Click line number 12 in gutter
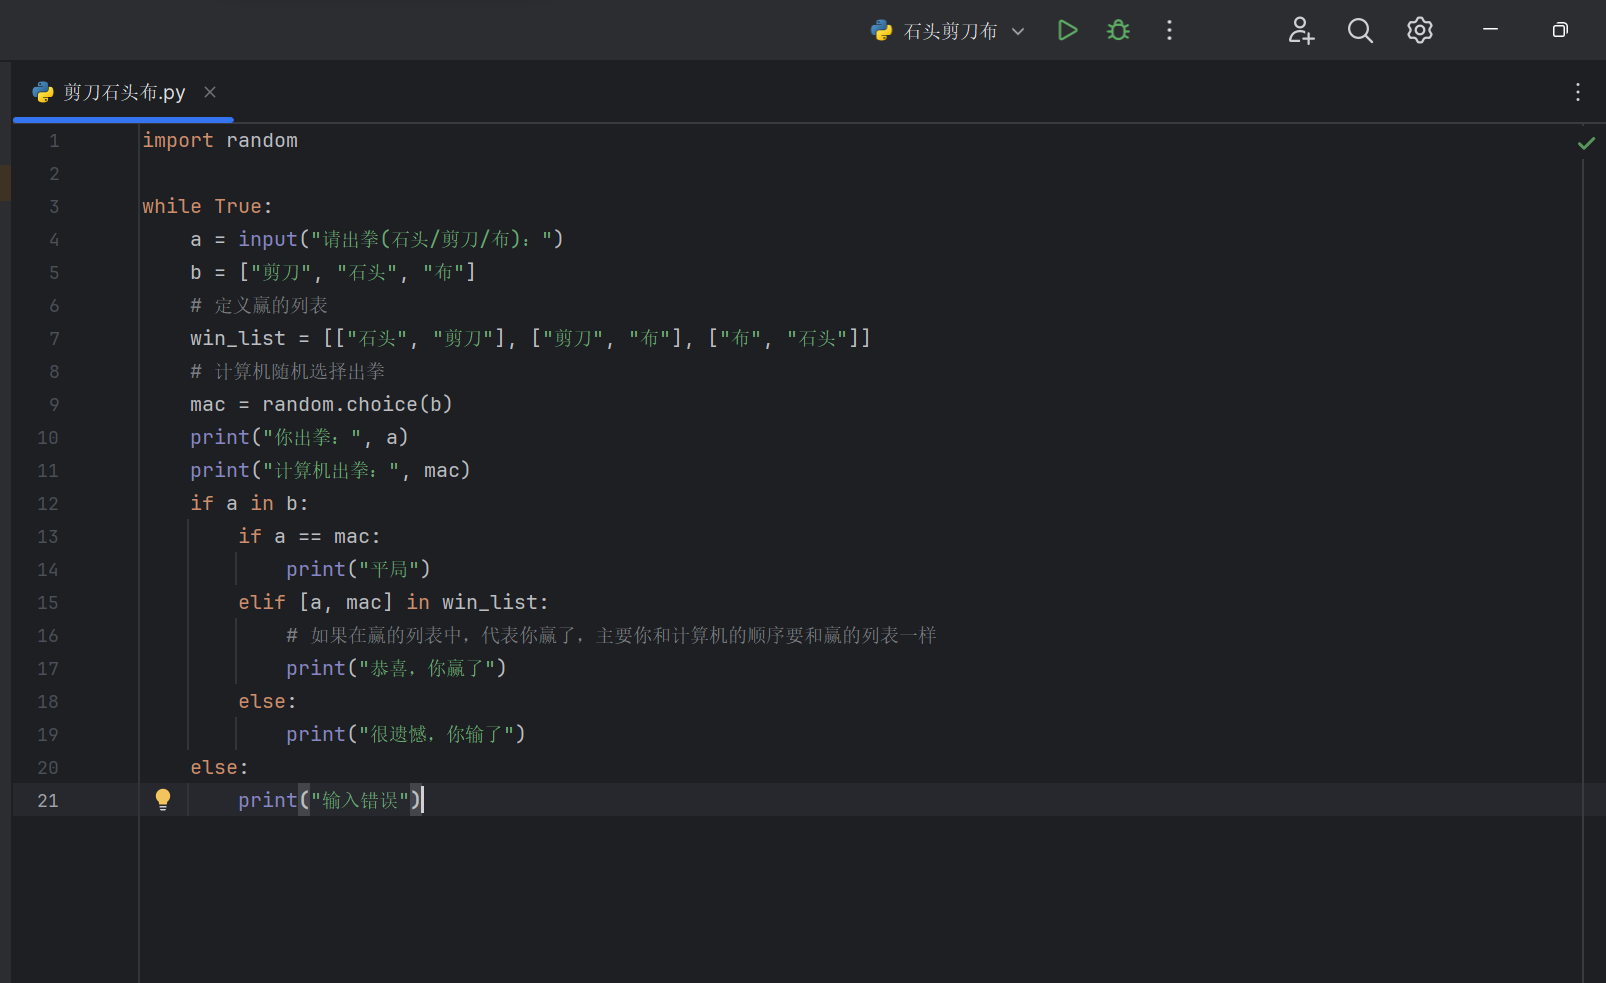Viewport: 1606px width, 983px height. tap(48, 504)
